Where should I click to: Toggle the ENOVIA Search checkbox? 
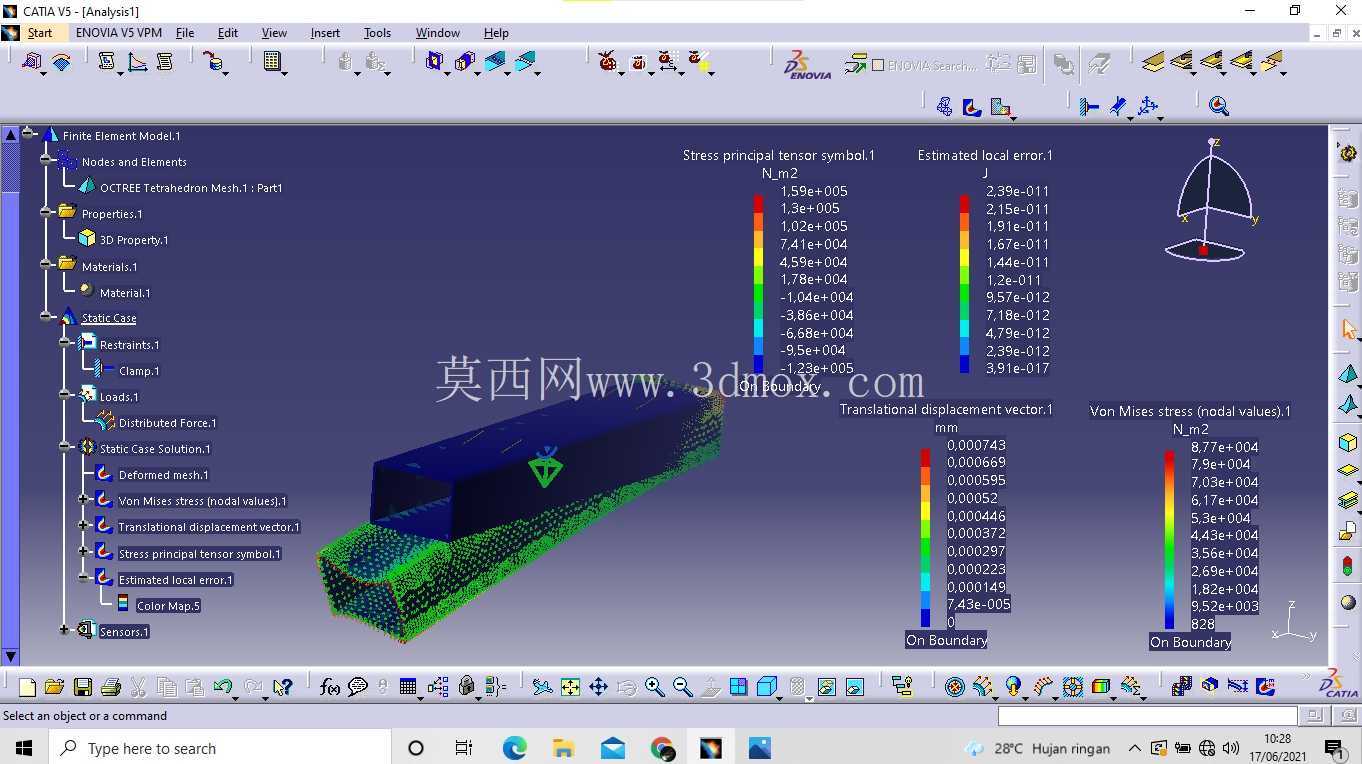(878, 65)
